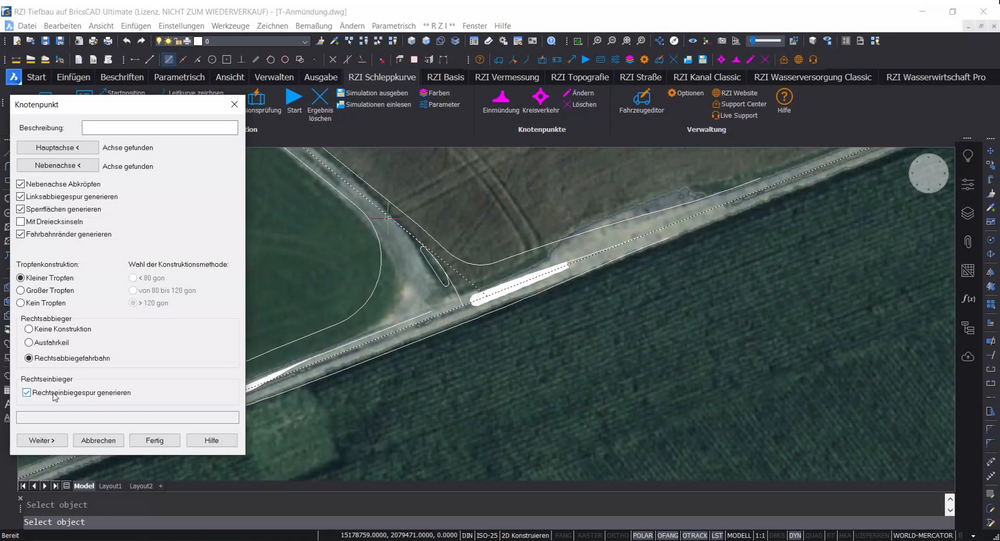Click the Abbrechen button
The height and width of the screenshot is (541, 1000).
point(98,440)
